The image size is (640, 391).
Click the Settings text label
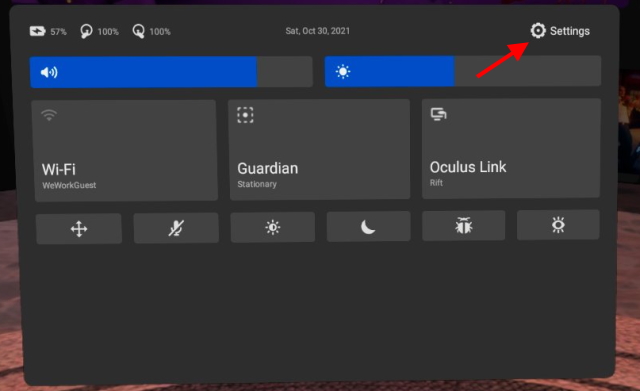(x=570, y=31)
